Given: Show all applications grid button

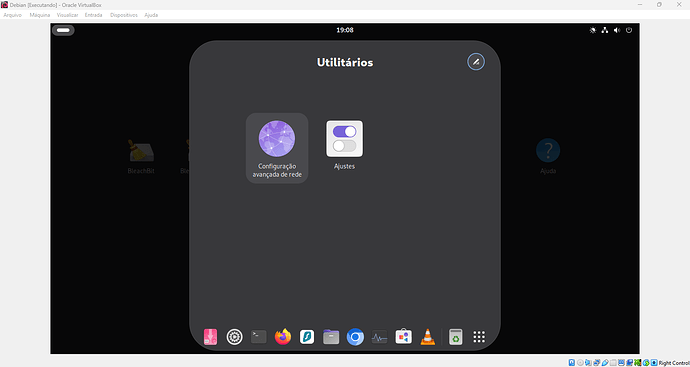Looking at the screenshot, I should 479,337.
